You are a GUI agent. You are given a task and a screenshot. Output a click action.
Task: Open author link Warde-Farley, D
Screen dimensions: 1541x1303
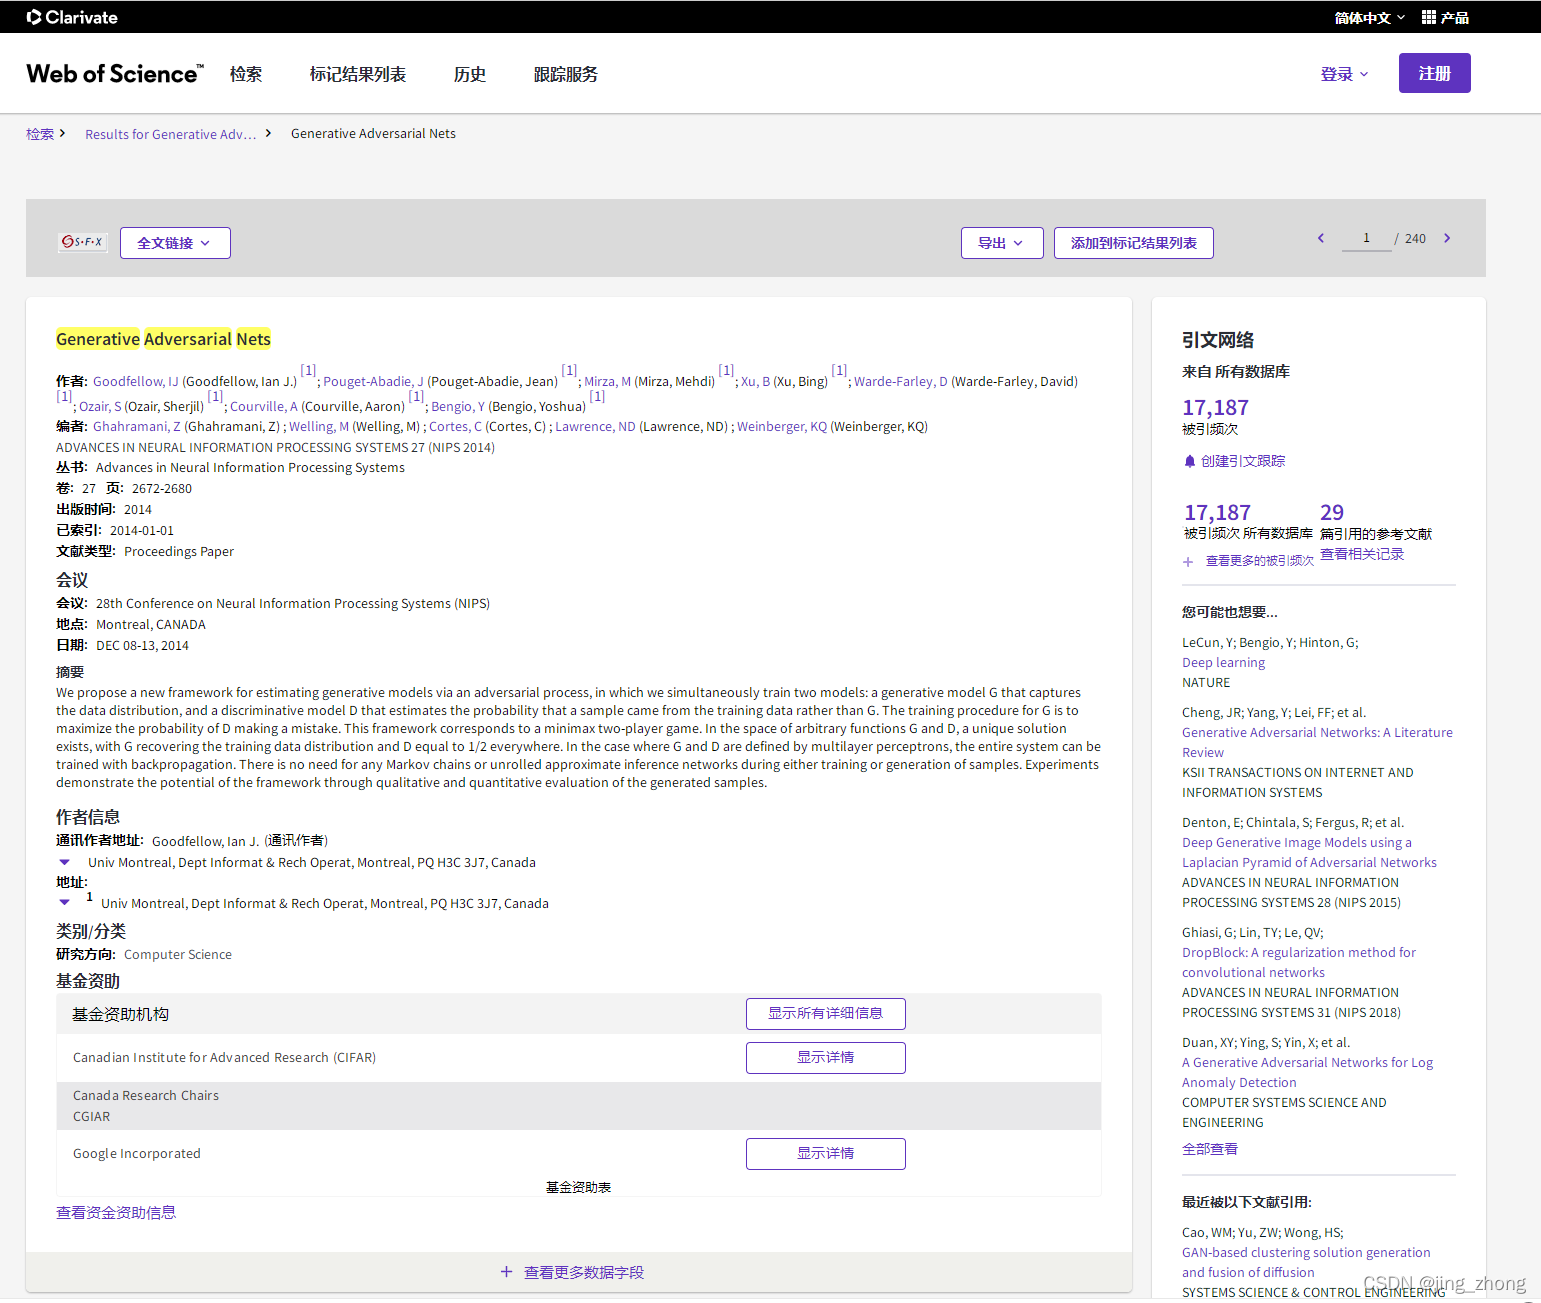901,381
